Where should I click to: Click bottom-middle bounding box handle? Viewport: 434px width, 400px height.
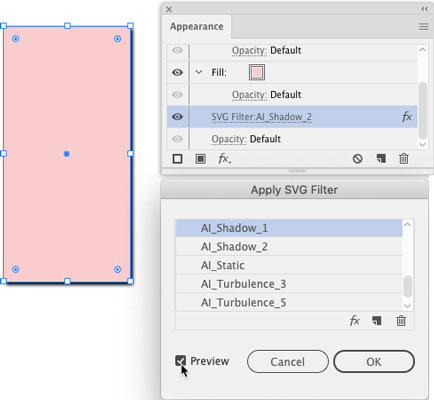(67, 281)
